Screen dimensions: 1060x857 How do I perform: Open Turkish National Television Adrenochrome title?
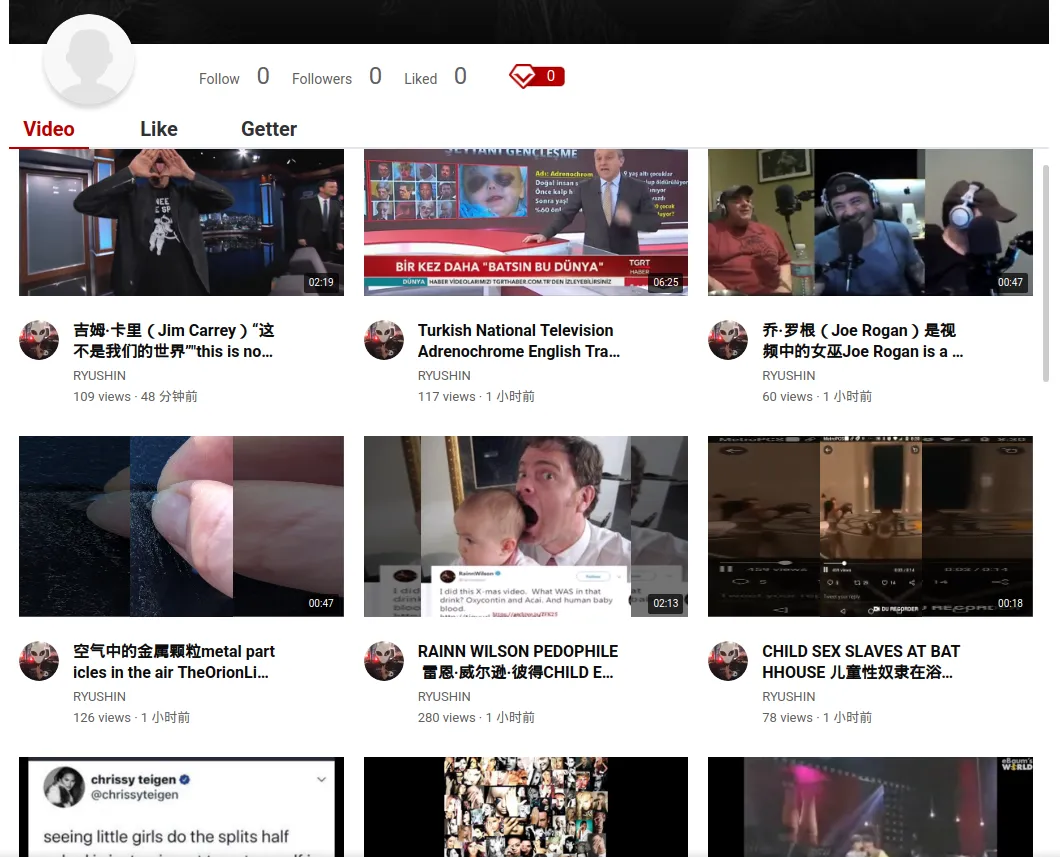(519, 341)
